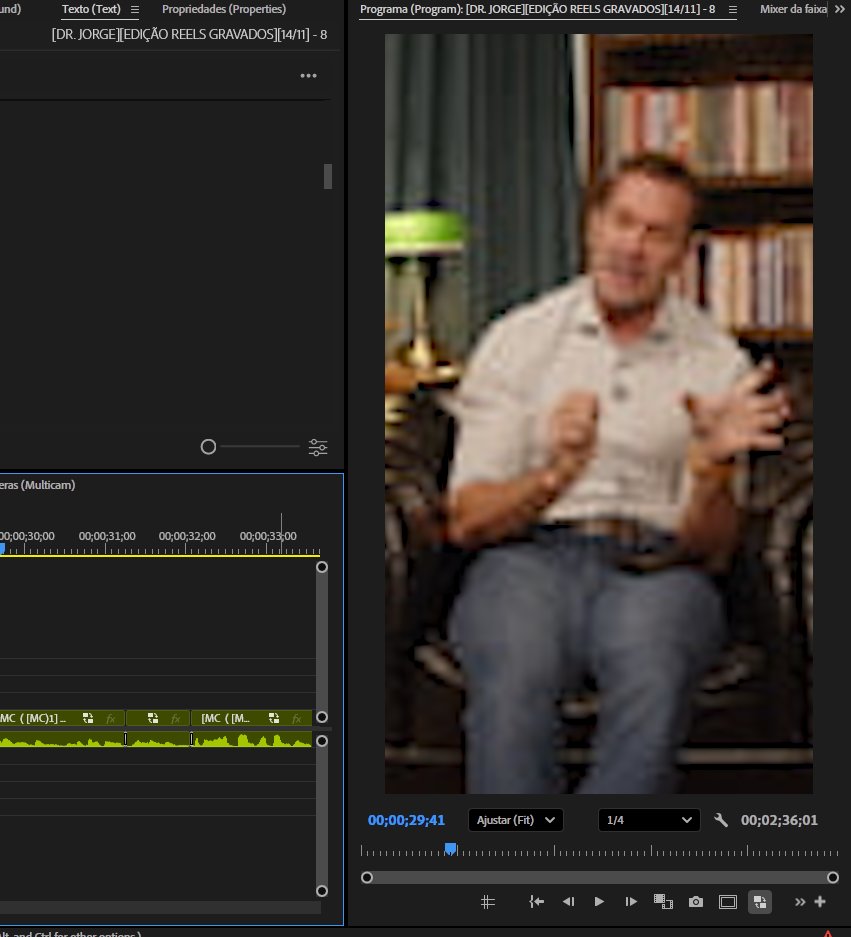Click multicam icon on [MC ([M clip

point(274,718)
